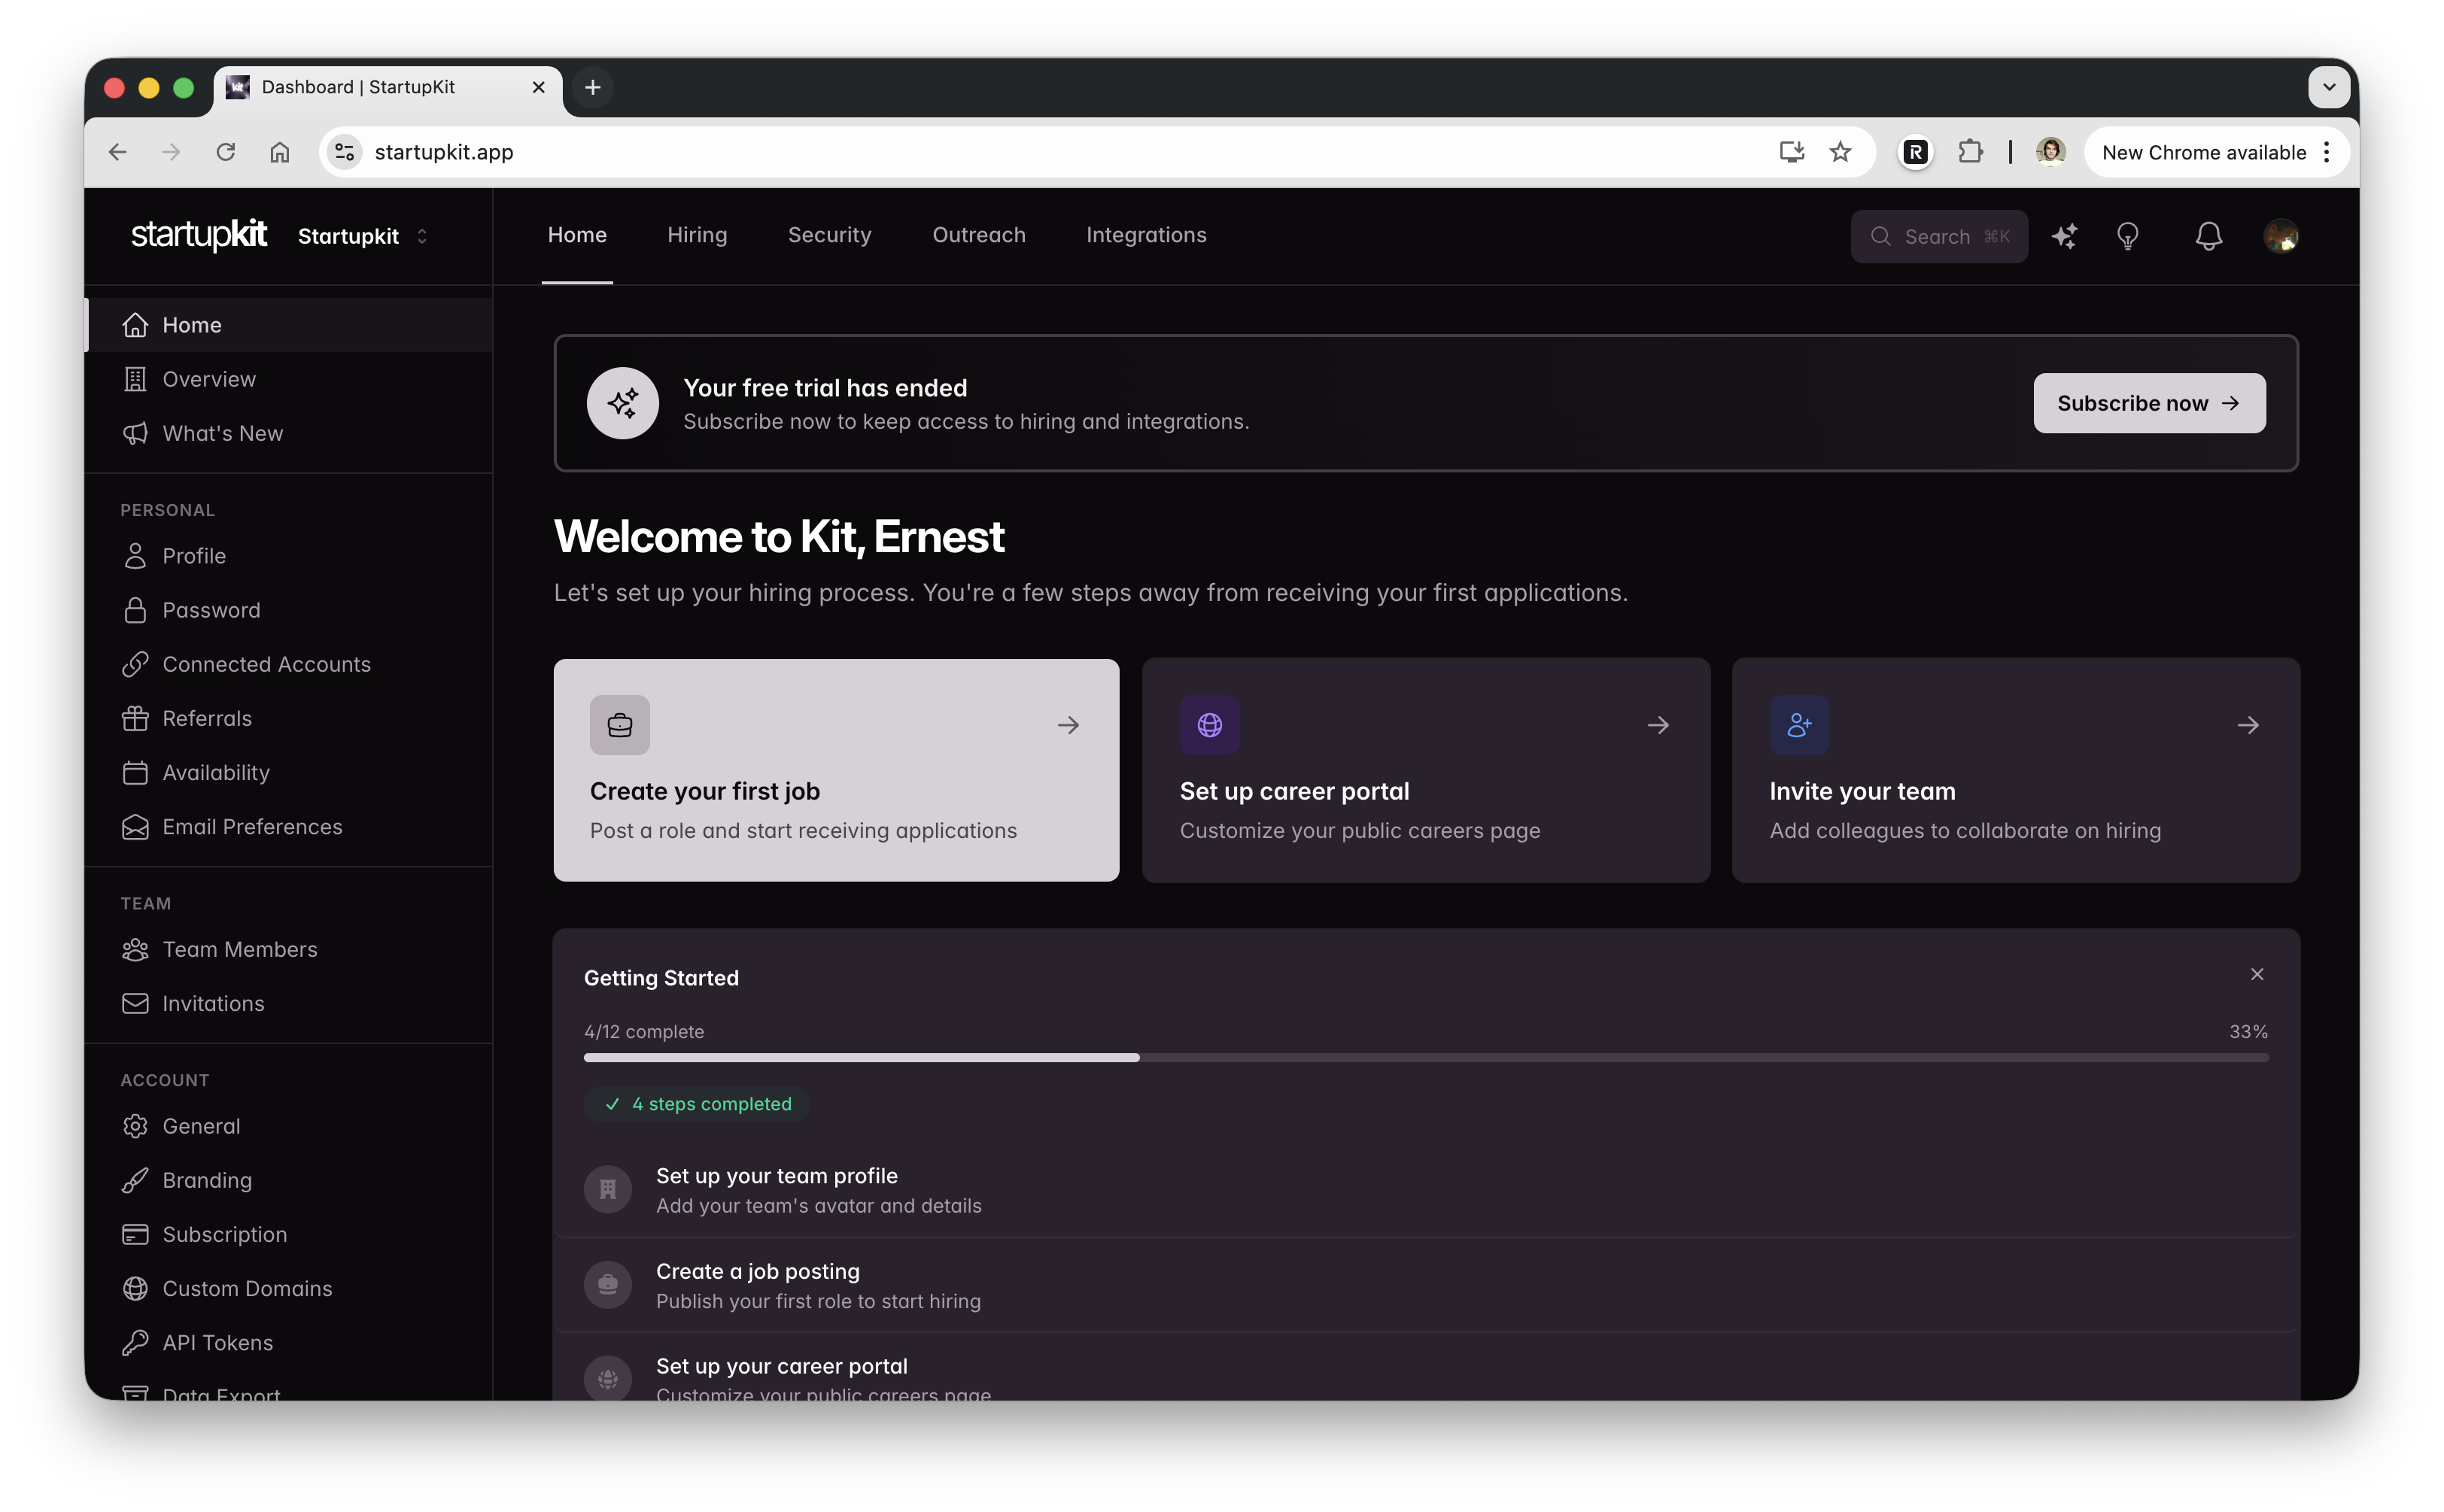Open the lightbulb tips icon
Image resolution: width=2444 pixels, height=1512 pixels.
tap(2127, 236)
